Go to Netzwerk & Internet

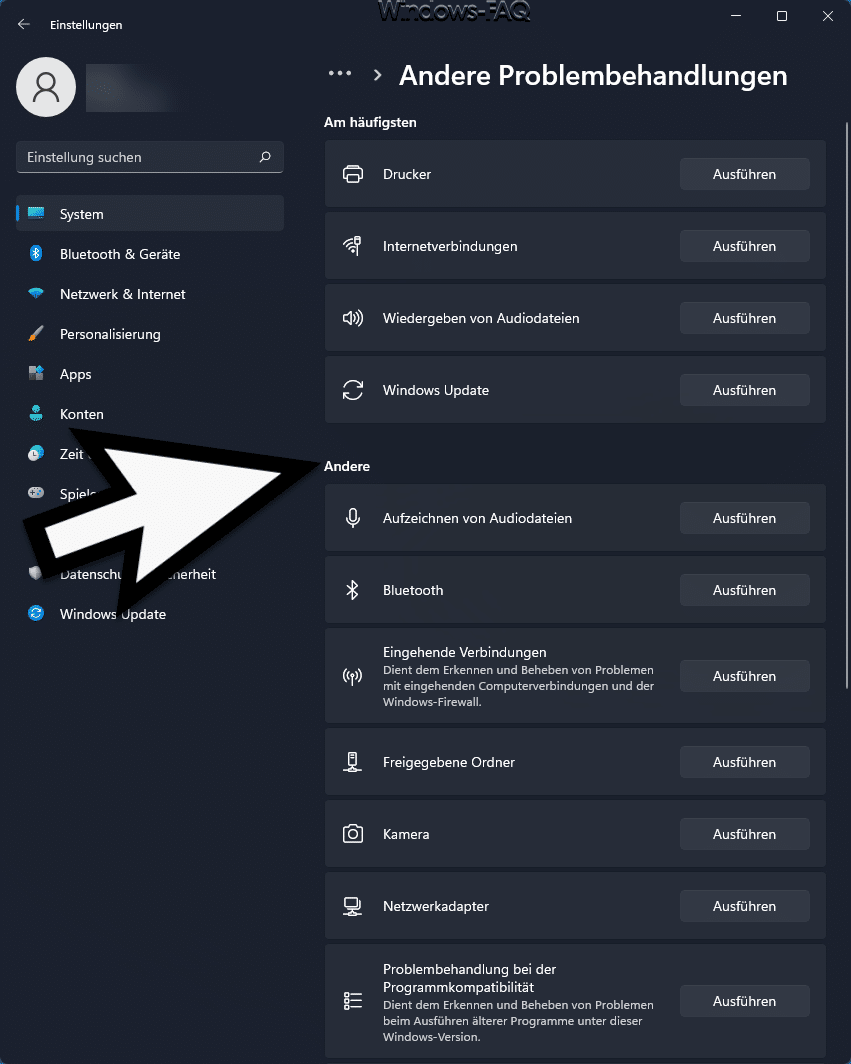tap(149, 294)
